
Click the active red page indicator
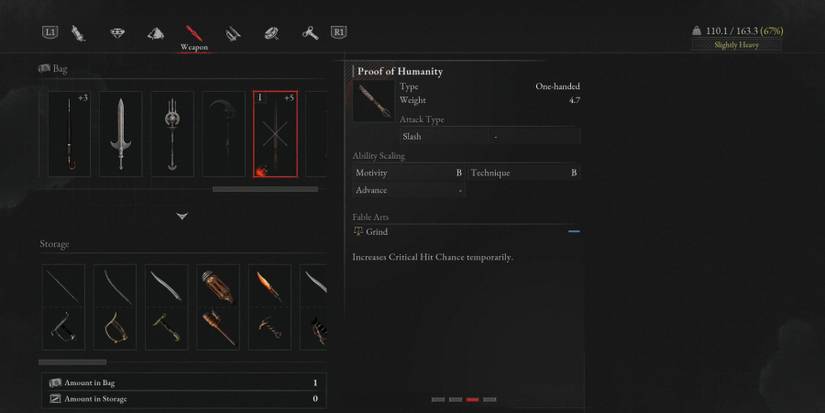472,400
